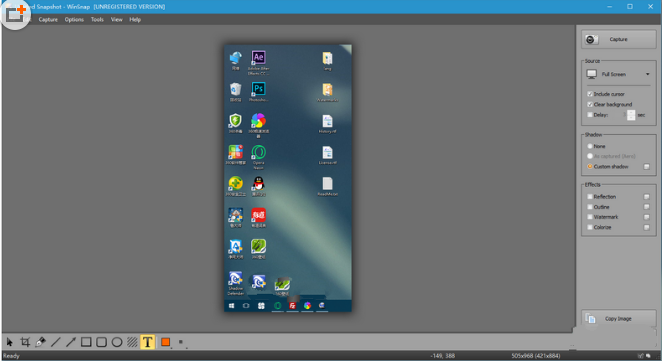Enable the Watermark effect checkbox

click(x=590, y=217)
